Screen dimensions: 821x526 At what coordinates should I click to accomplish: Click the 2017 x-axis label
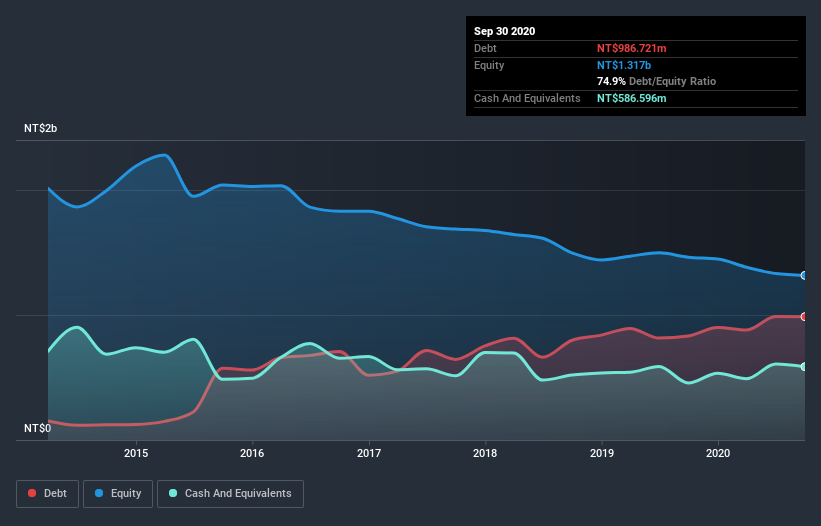pos(369,453)
